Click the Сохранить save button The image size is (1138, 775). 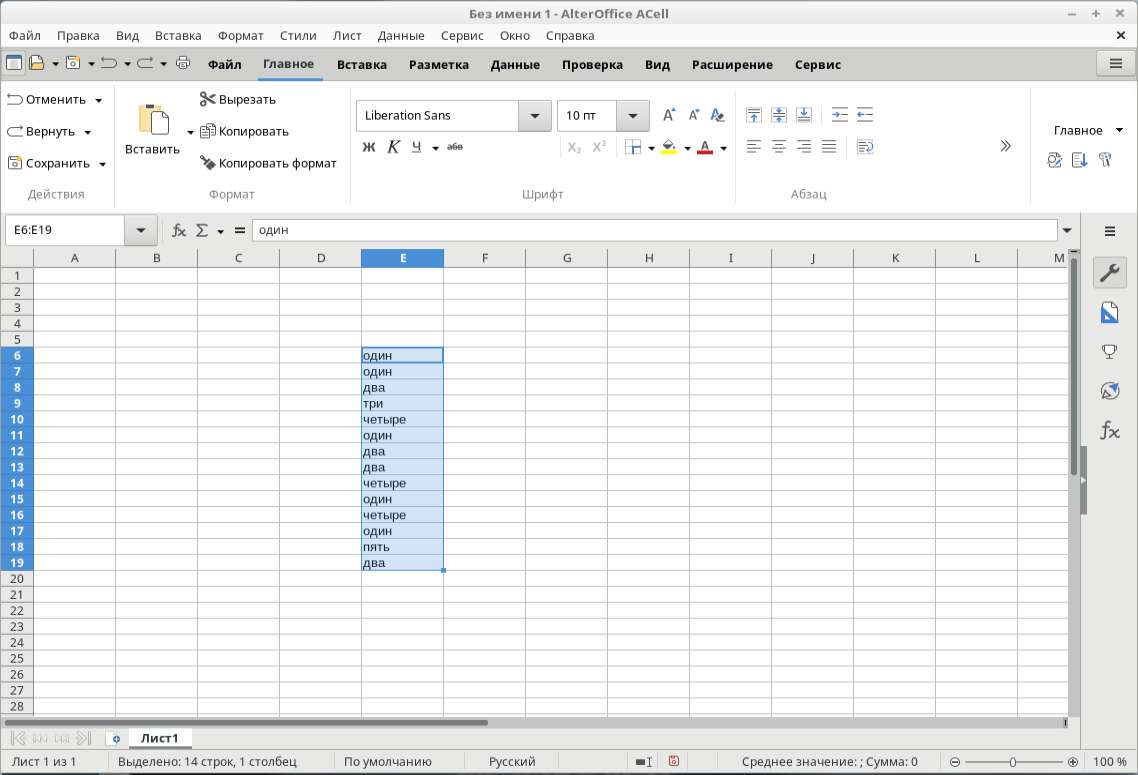point(49,163)
